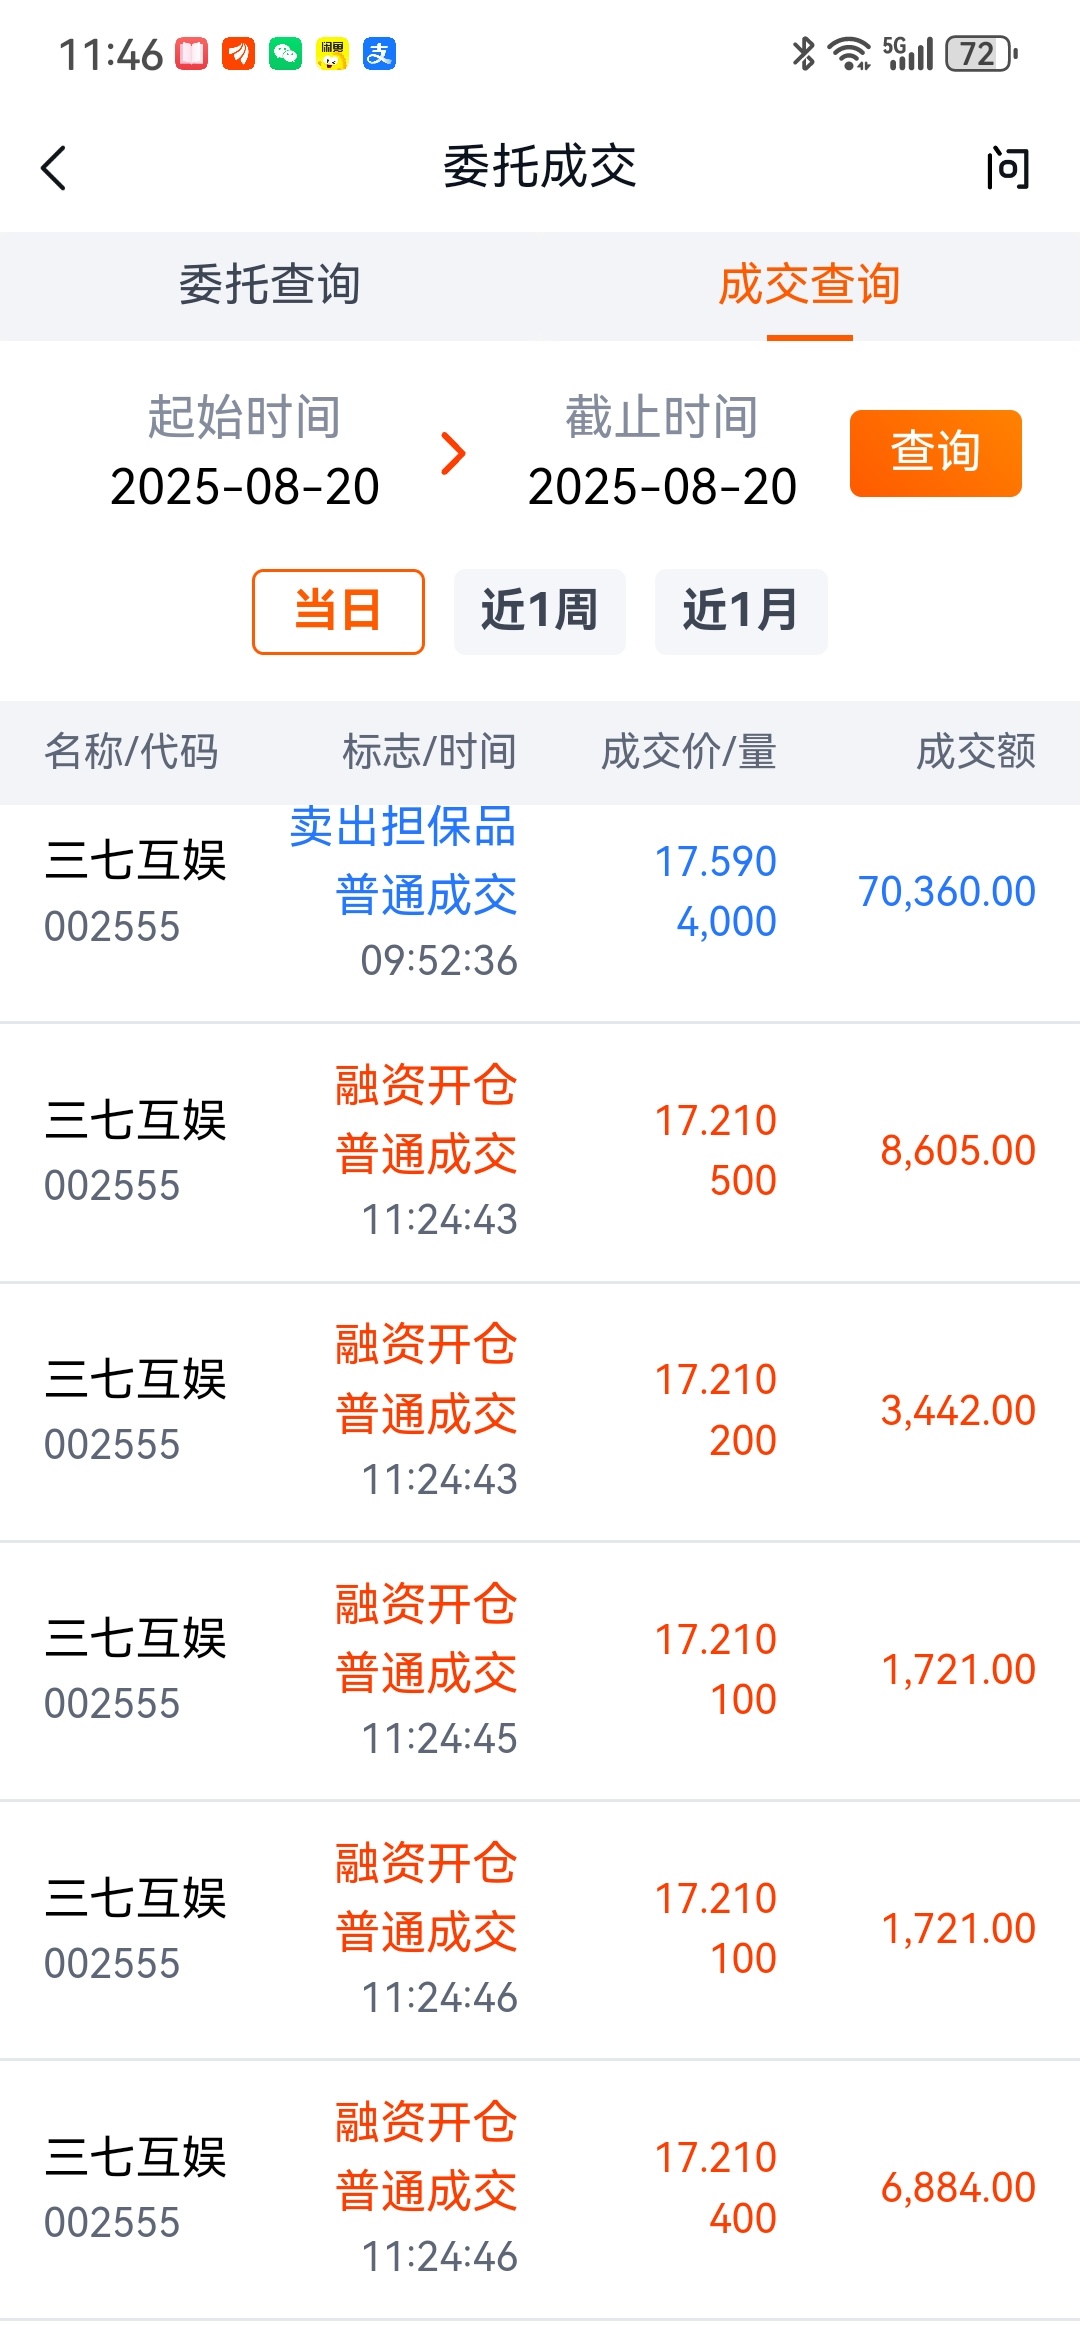Select the 当日 filter
This screenshot has height=2340, width=1080.
[338, 611]
